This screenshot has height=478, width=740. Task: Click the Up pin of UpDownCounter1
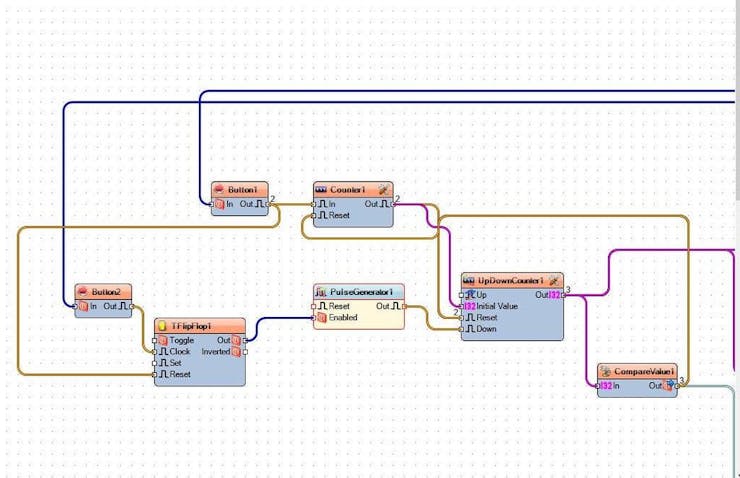point(462,295)
